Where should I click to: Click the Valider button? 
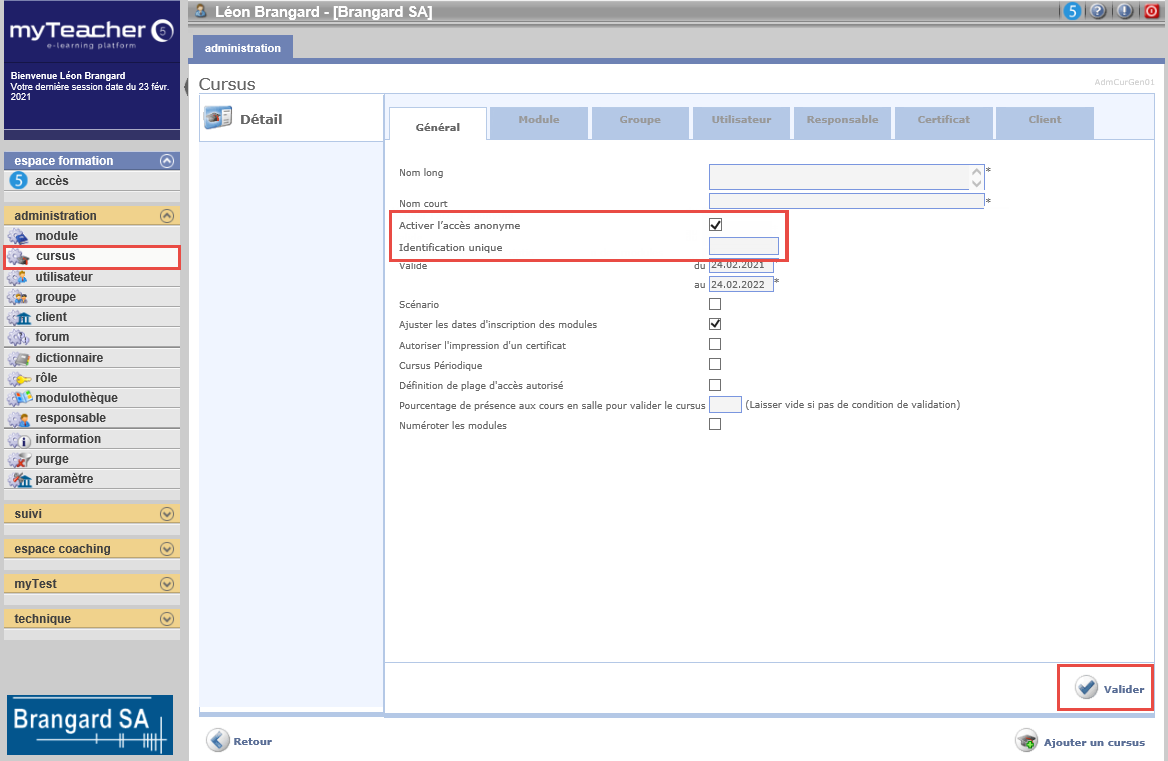(1110, 689)
